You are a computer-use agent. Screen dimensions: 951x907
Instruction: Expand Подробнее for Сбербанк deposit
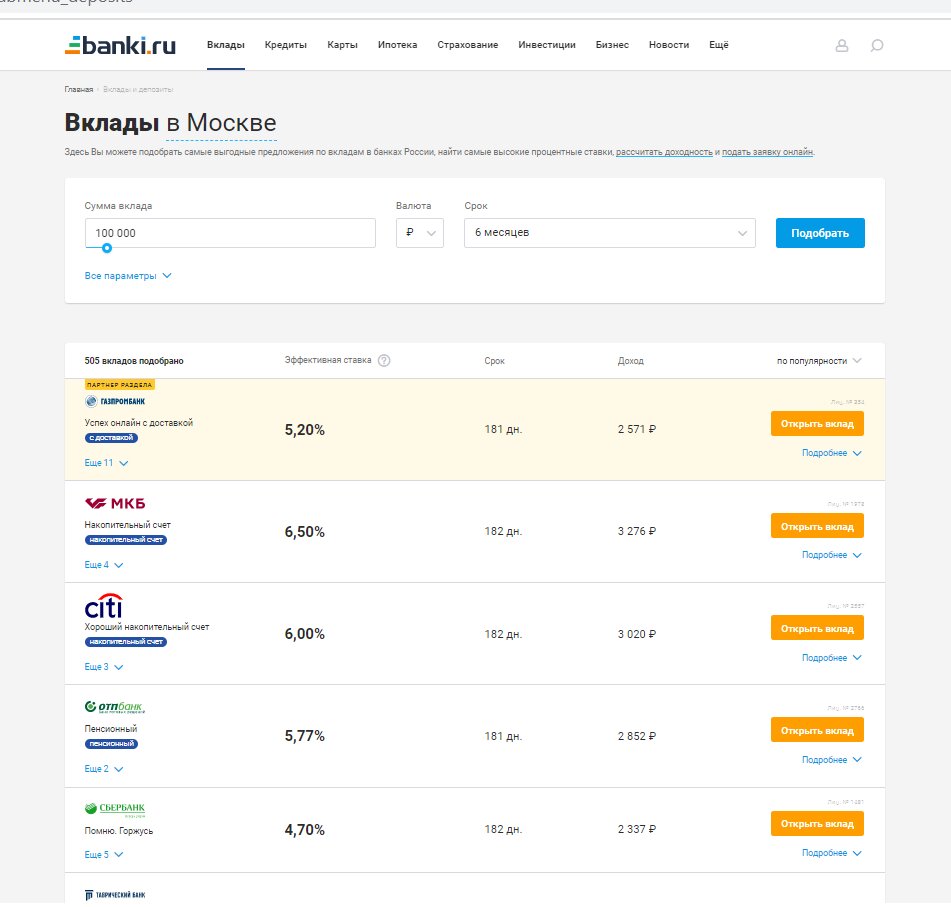click(x=832, y=853)
